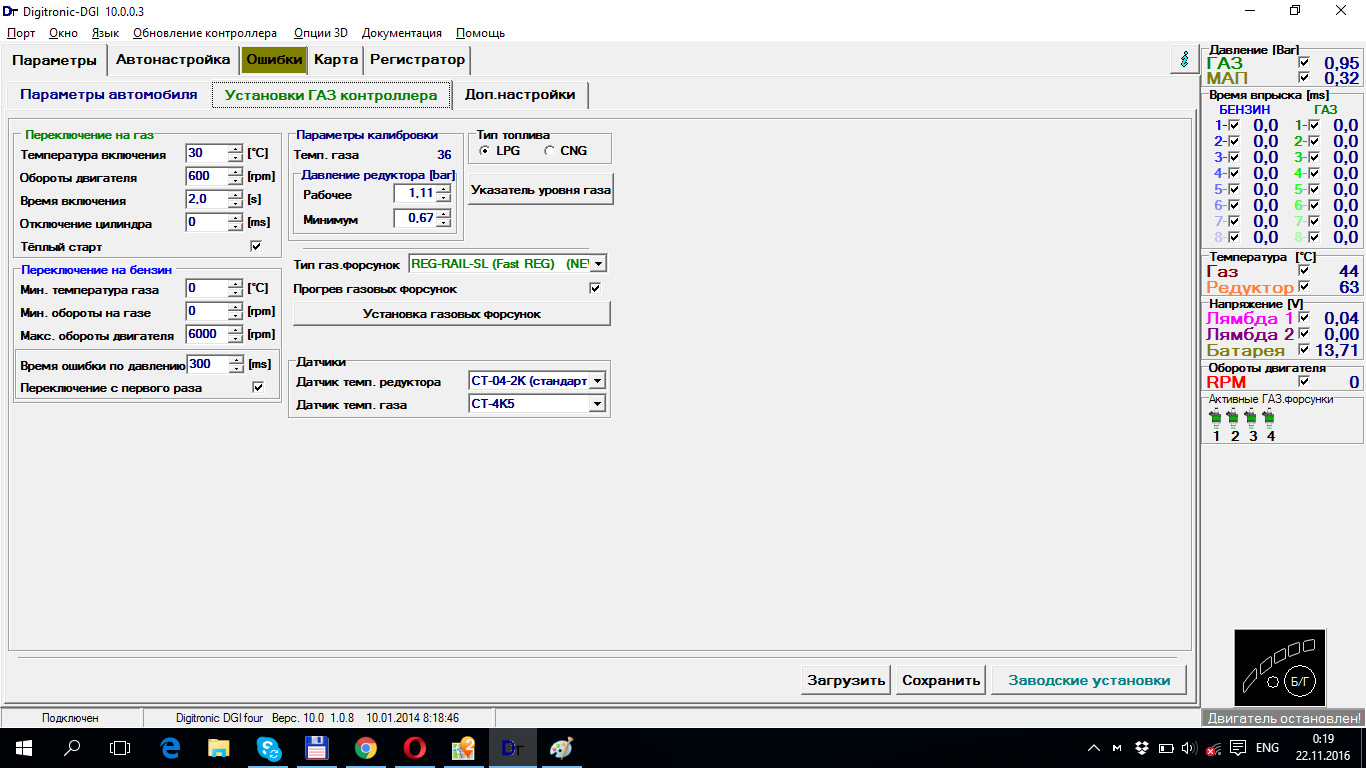Open Windows Start menu
The width and height of the screenshot is (1366, 768).
pos(23,747)
